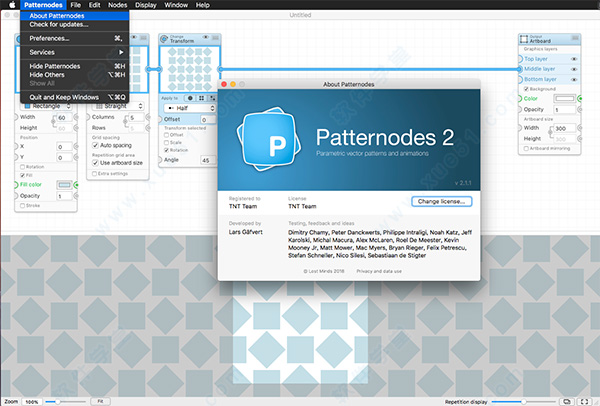This screenshot has width=600, height=406.
Task: Click the Transform node output connector
Action: [220, 69]
